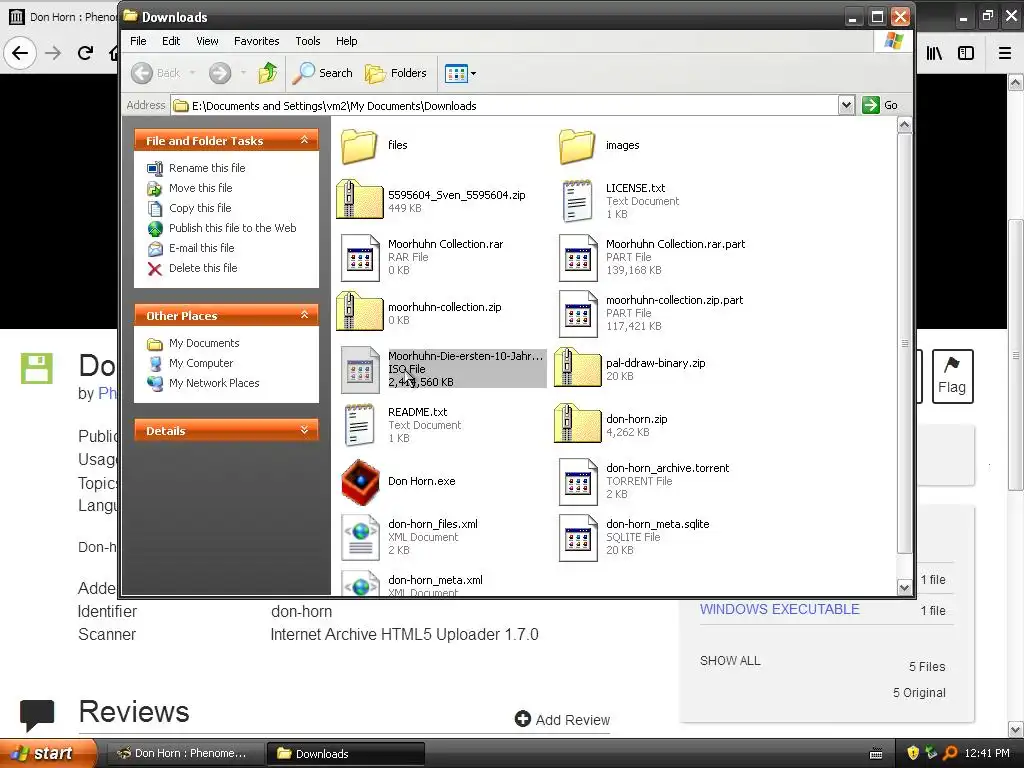The image size is (1024, 768).
Task: Open the WINDOWS EXECUTABLE download link
Action: [780, 609]
